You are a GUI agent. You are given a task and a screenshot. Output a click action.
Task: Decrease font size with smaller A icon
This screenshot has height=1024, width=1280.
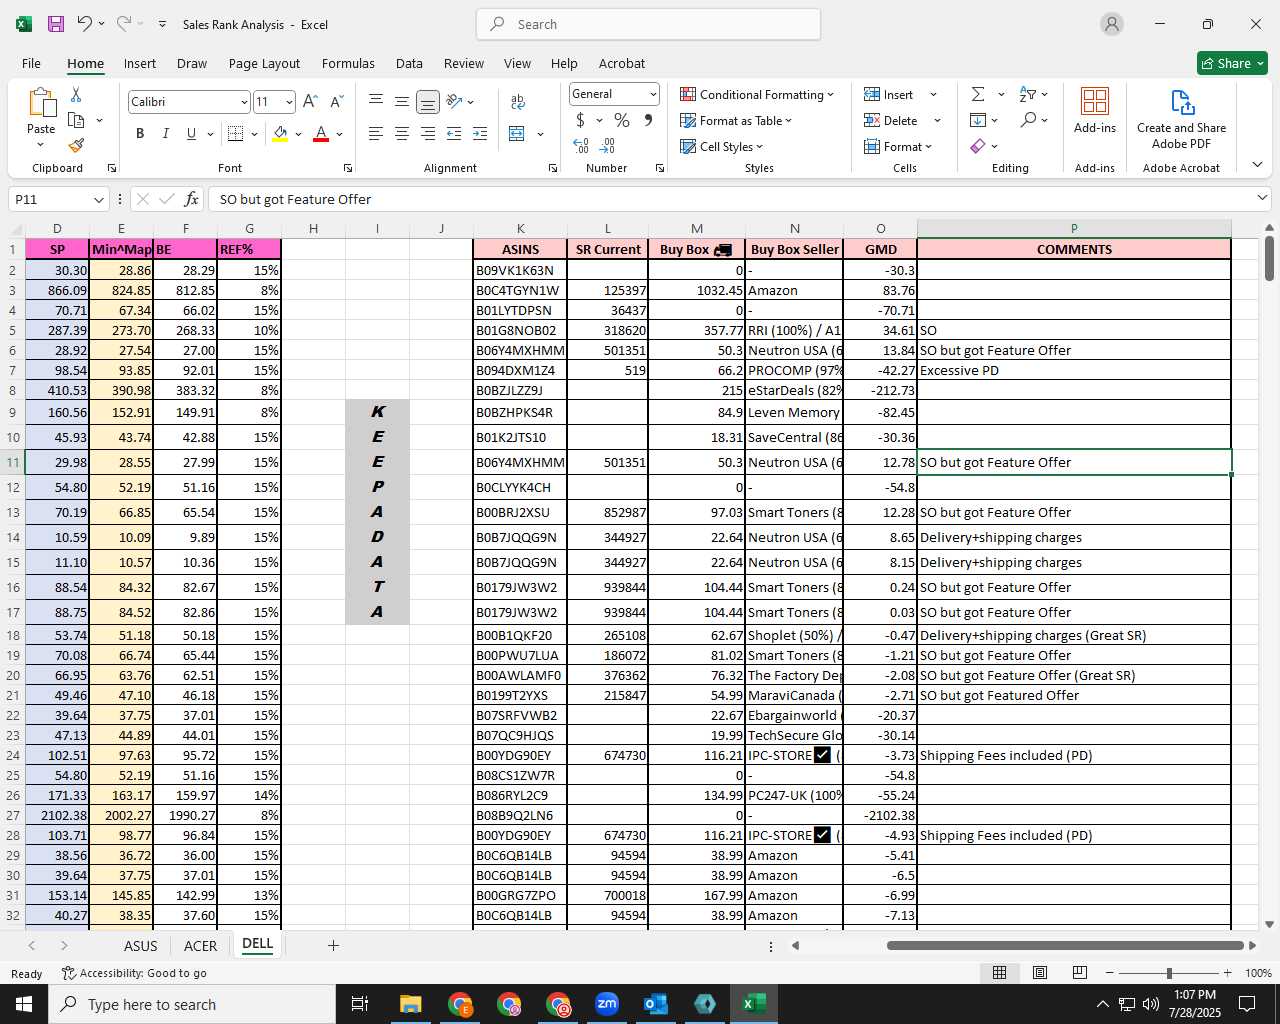click(336, 101)
